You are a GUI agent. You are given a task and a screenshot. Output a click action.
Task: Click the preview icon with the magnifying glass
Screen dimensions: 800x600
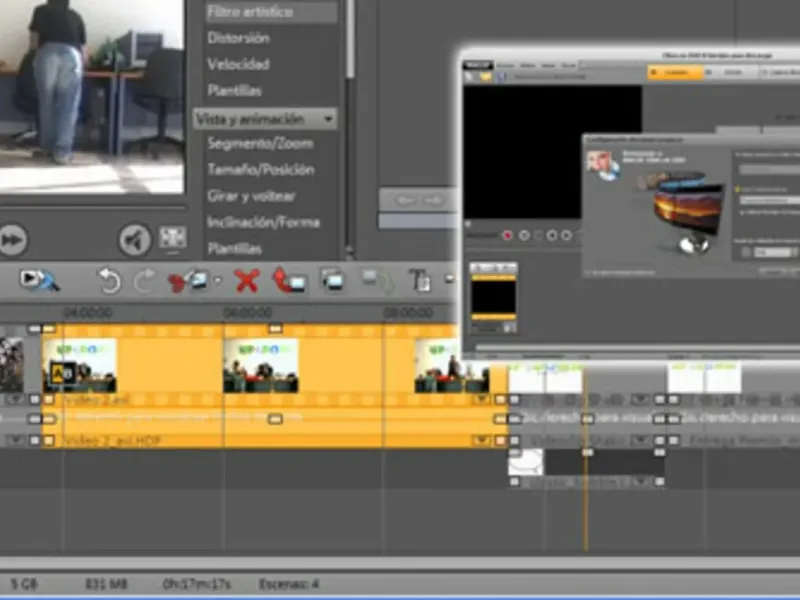(39, 281)
